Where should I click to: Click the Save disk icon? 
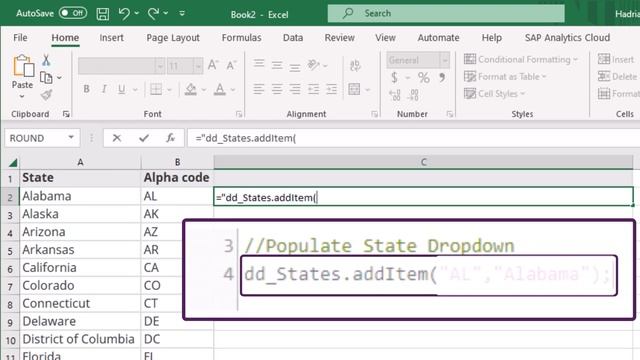(x=102, y=14)
